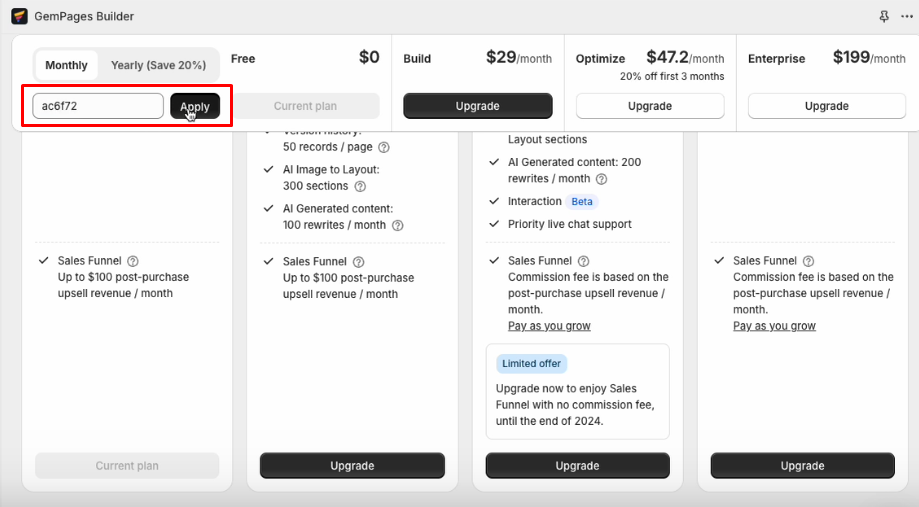Click help icon next to 100 rewrites / month
This screenshot has height=507, width=919.
[x=397, y=225]
